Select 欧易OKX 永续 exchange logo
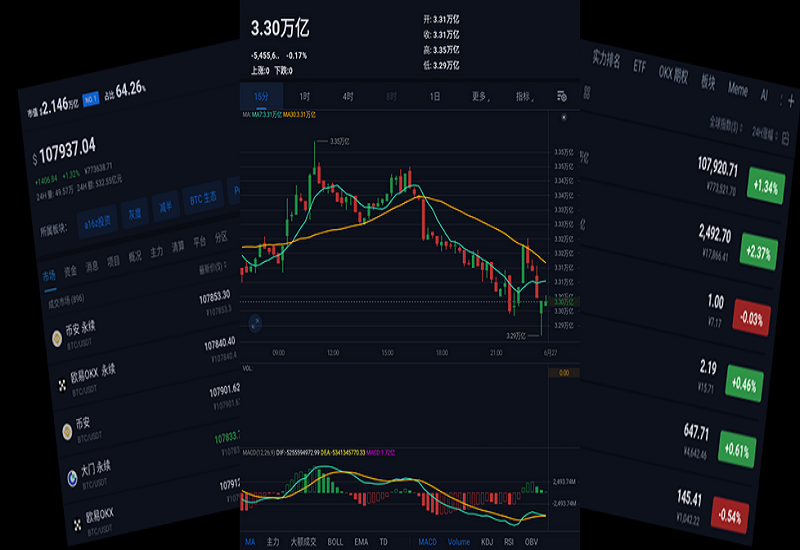This screenshot has height=550, width=800. point(57,384)
